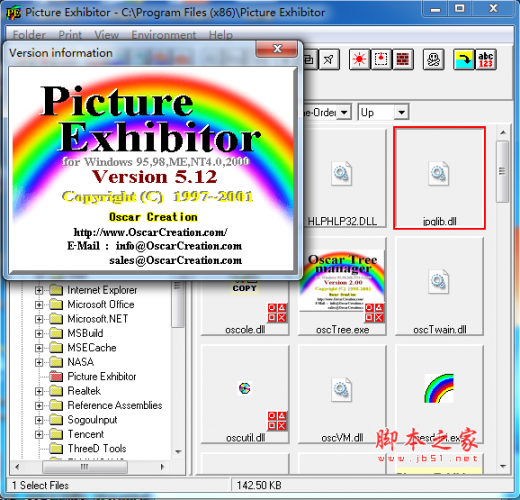Click the red brick wall icon
This screenshot has height=500, width=520.
point(403,60)
